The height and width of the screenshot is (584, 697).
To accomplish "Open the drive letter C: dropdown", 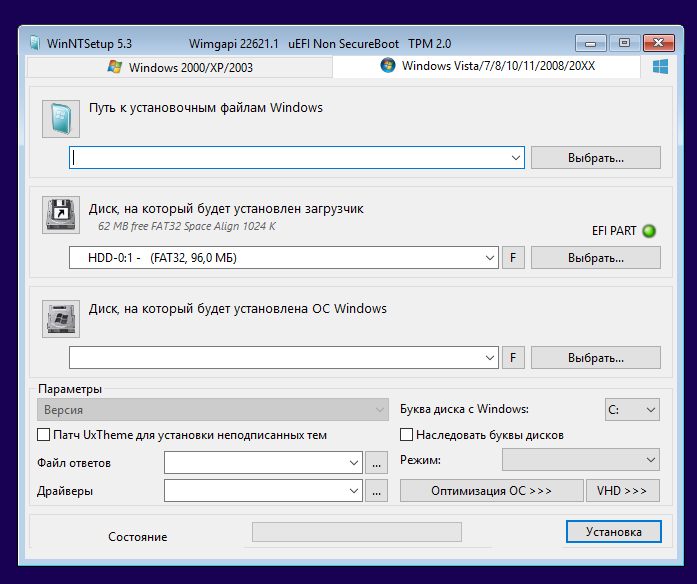I will (632, 409).
